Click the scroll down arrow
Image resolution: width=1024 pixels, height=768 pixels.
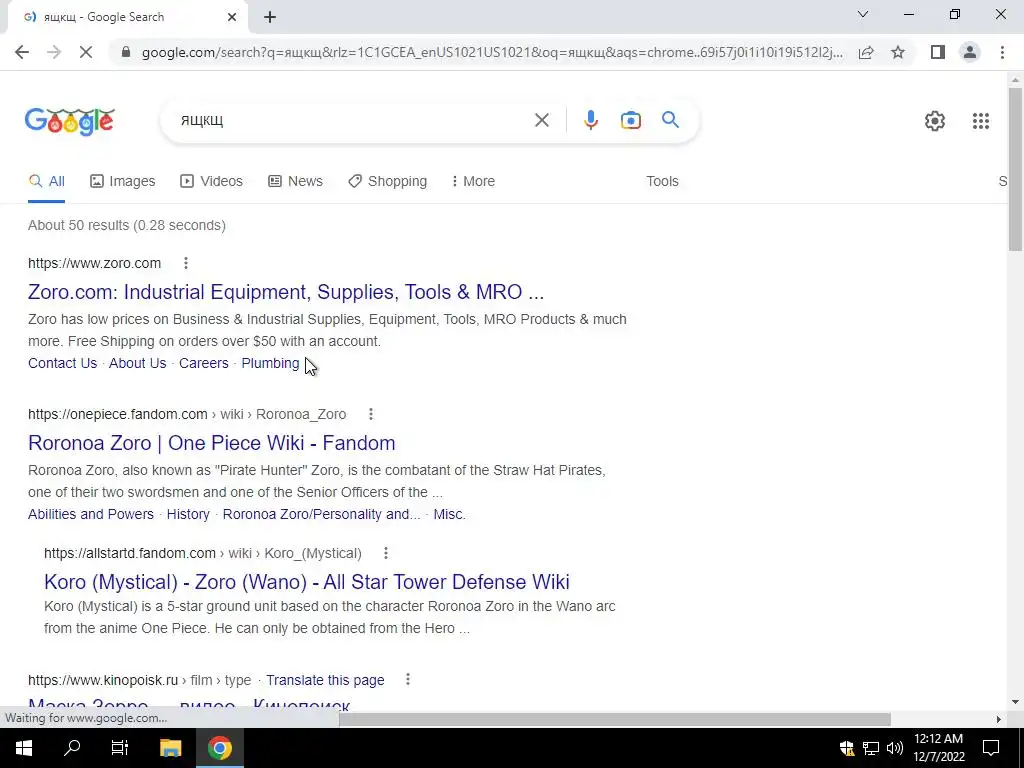point(1015,702)
